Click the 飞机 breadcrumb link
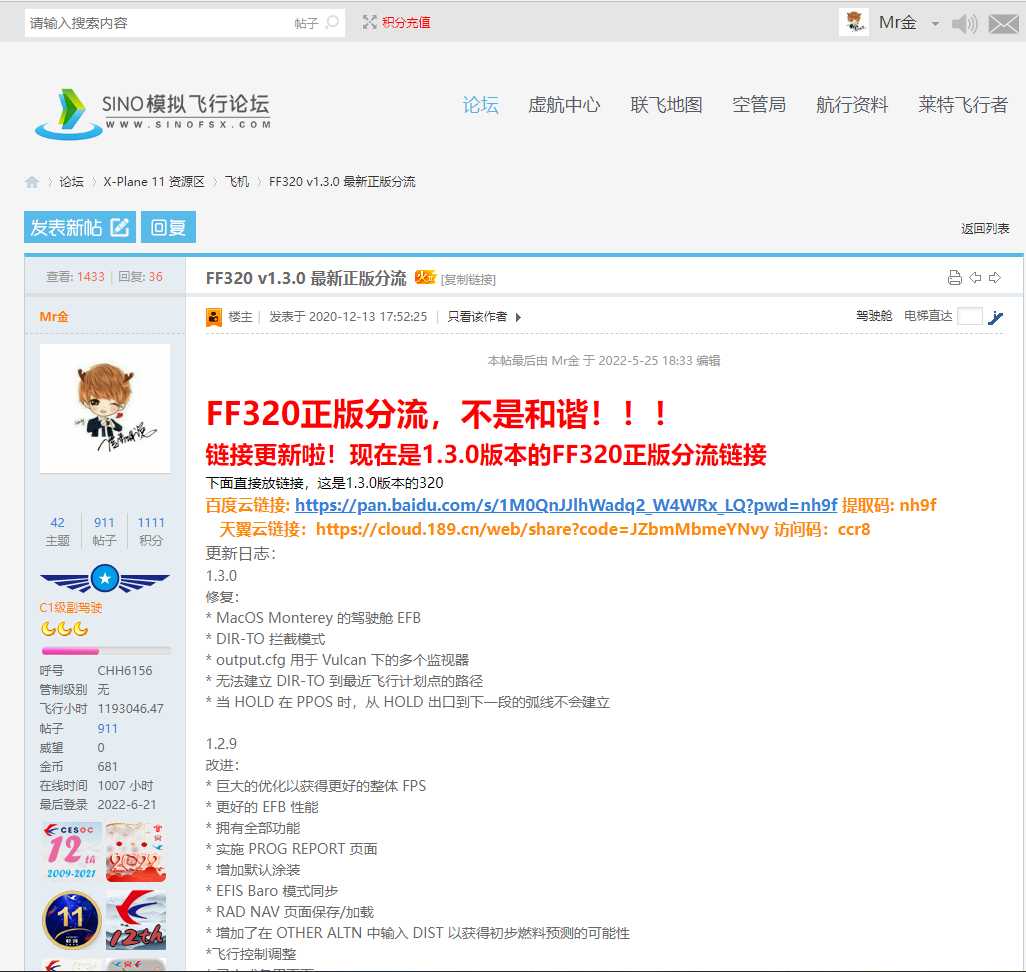Image resolution: width=1026 pixels, height=972 pixels. click(237, 182)
